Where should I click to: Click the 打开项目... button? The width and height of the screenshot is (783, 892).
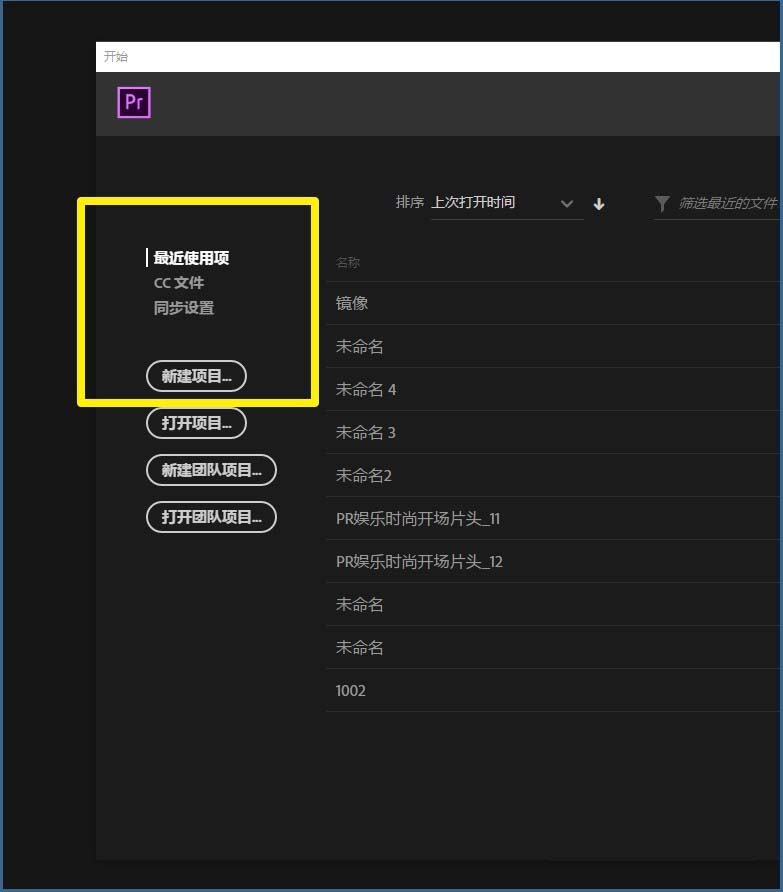(196, 423)
